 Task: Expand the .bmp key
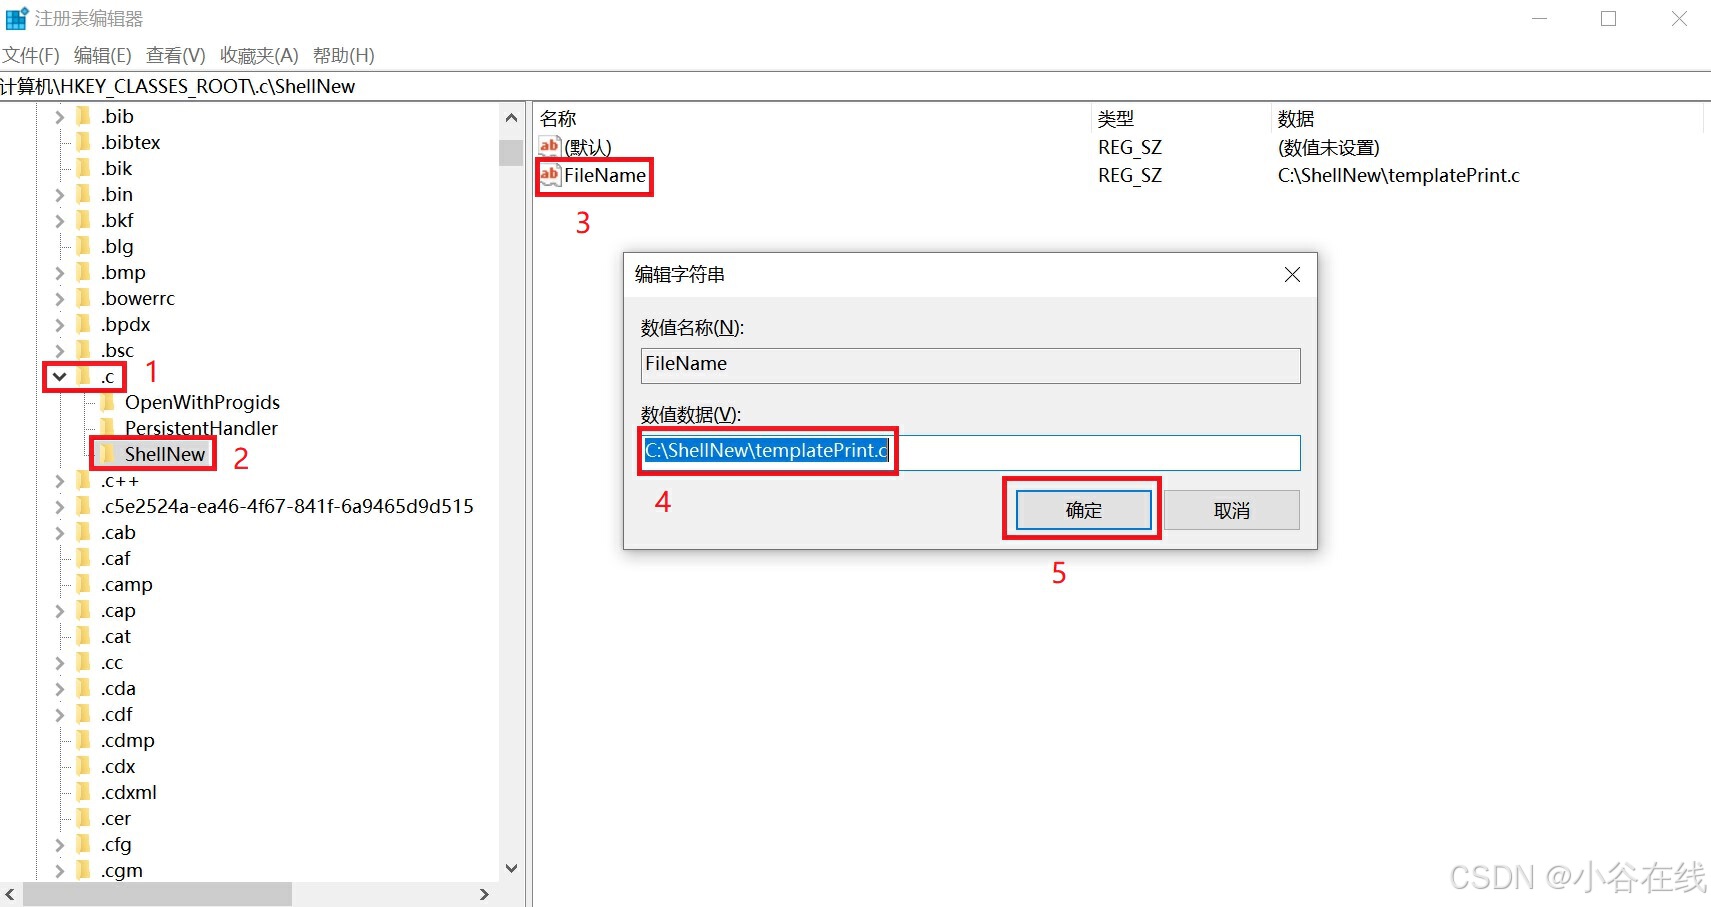click(60, 273)
